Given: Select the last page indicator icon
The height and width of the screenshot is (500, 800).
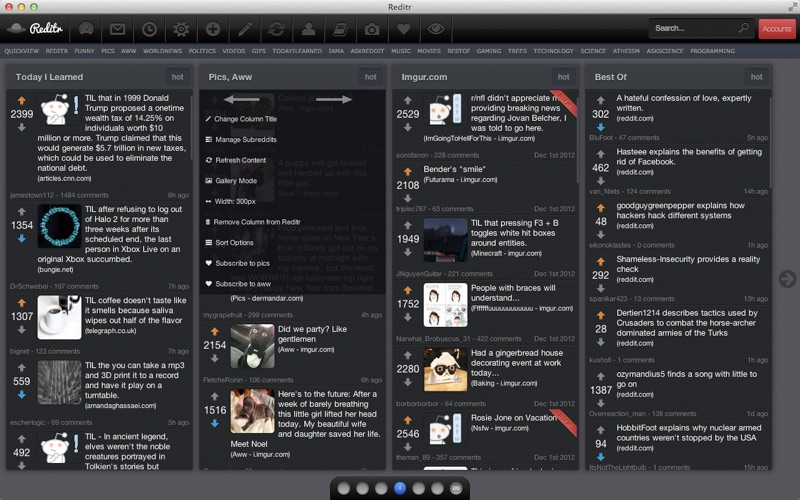Looking at the screenshot, I should [x=456, y=488].
